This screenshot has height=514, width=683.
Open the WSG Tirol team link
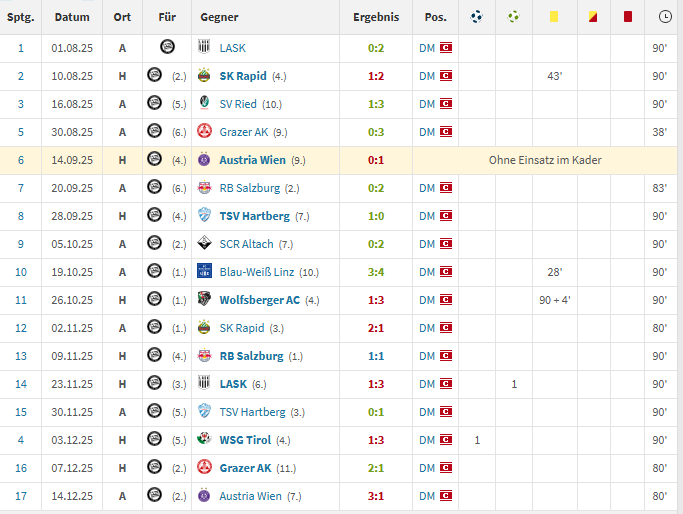coord(244,440)
